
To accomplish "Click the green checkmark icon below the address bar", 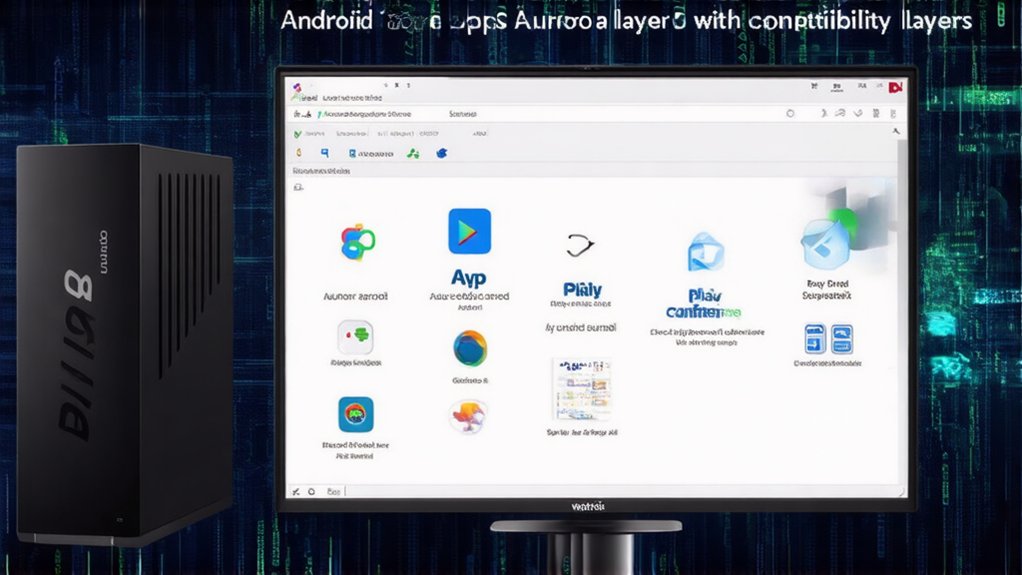I will point(298,134).
